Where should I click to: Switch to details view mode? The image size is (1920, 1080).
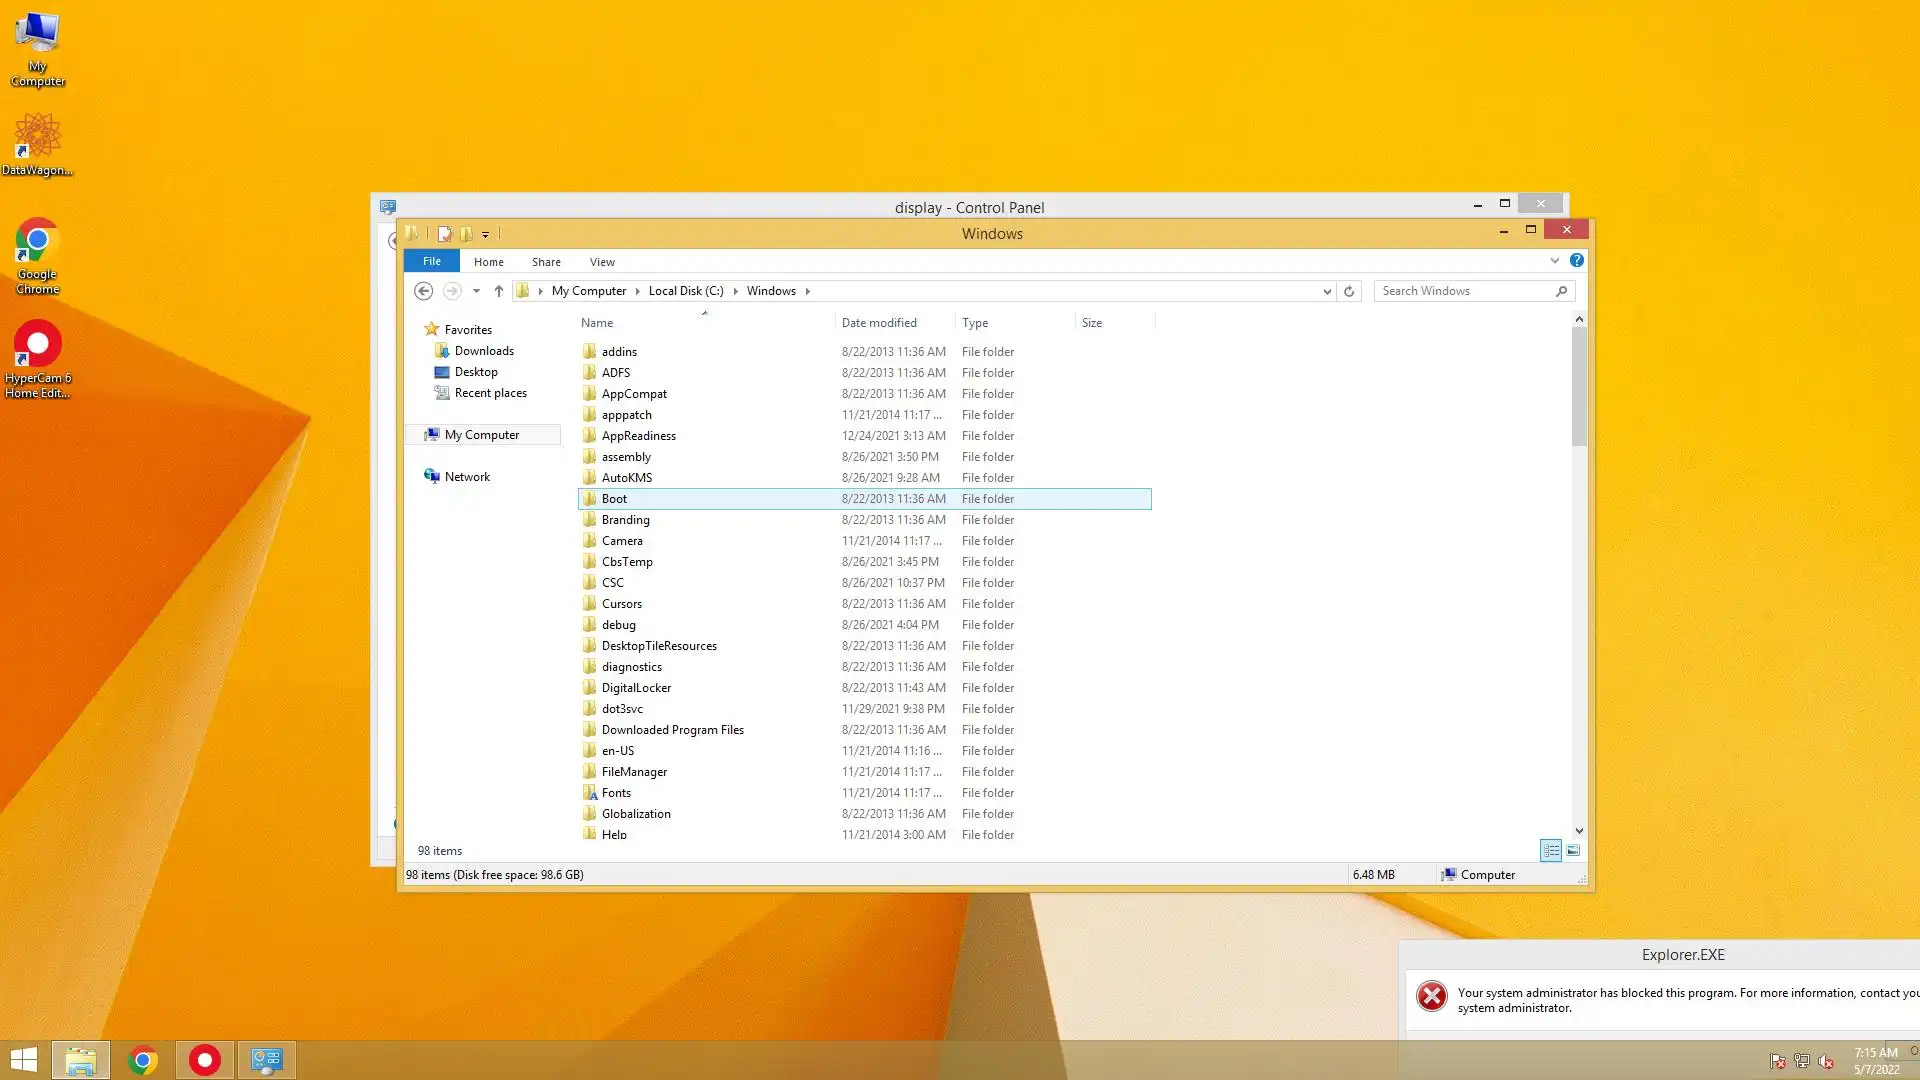1551,851
